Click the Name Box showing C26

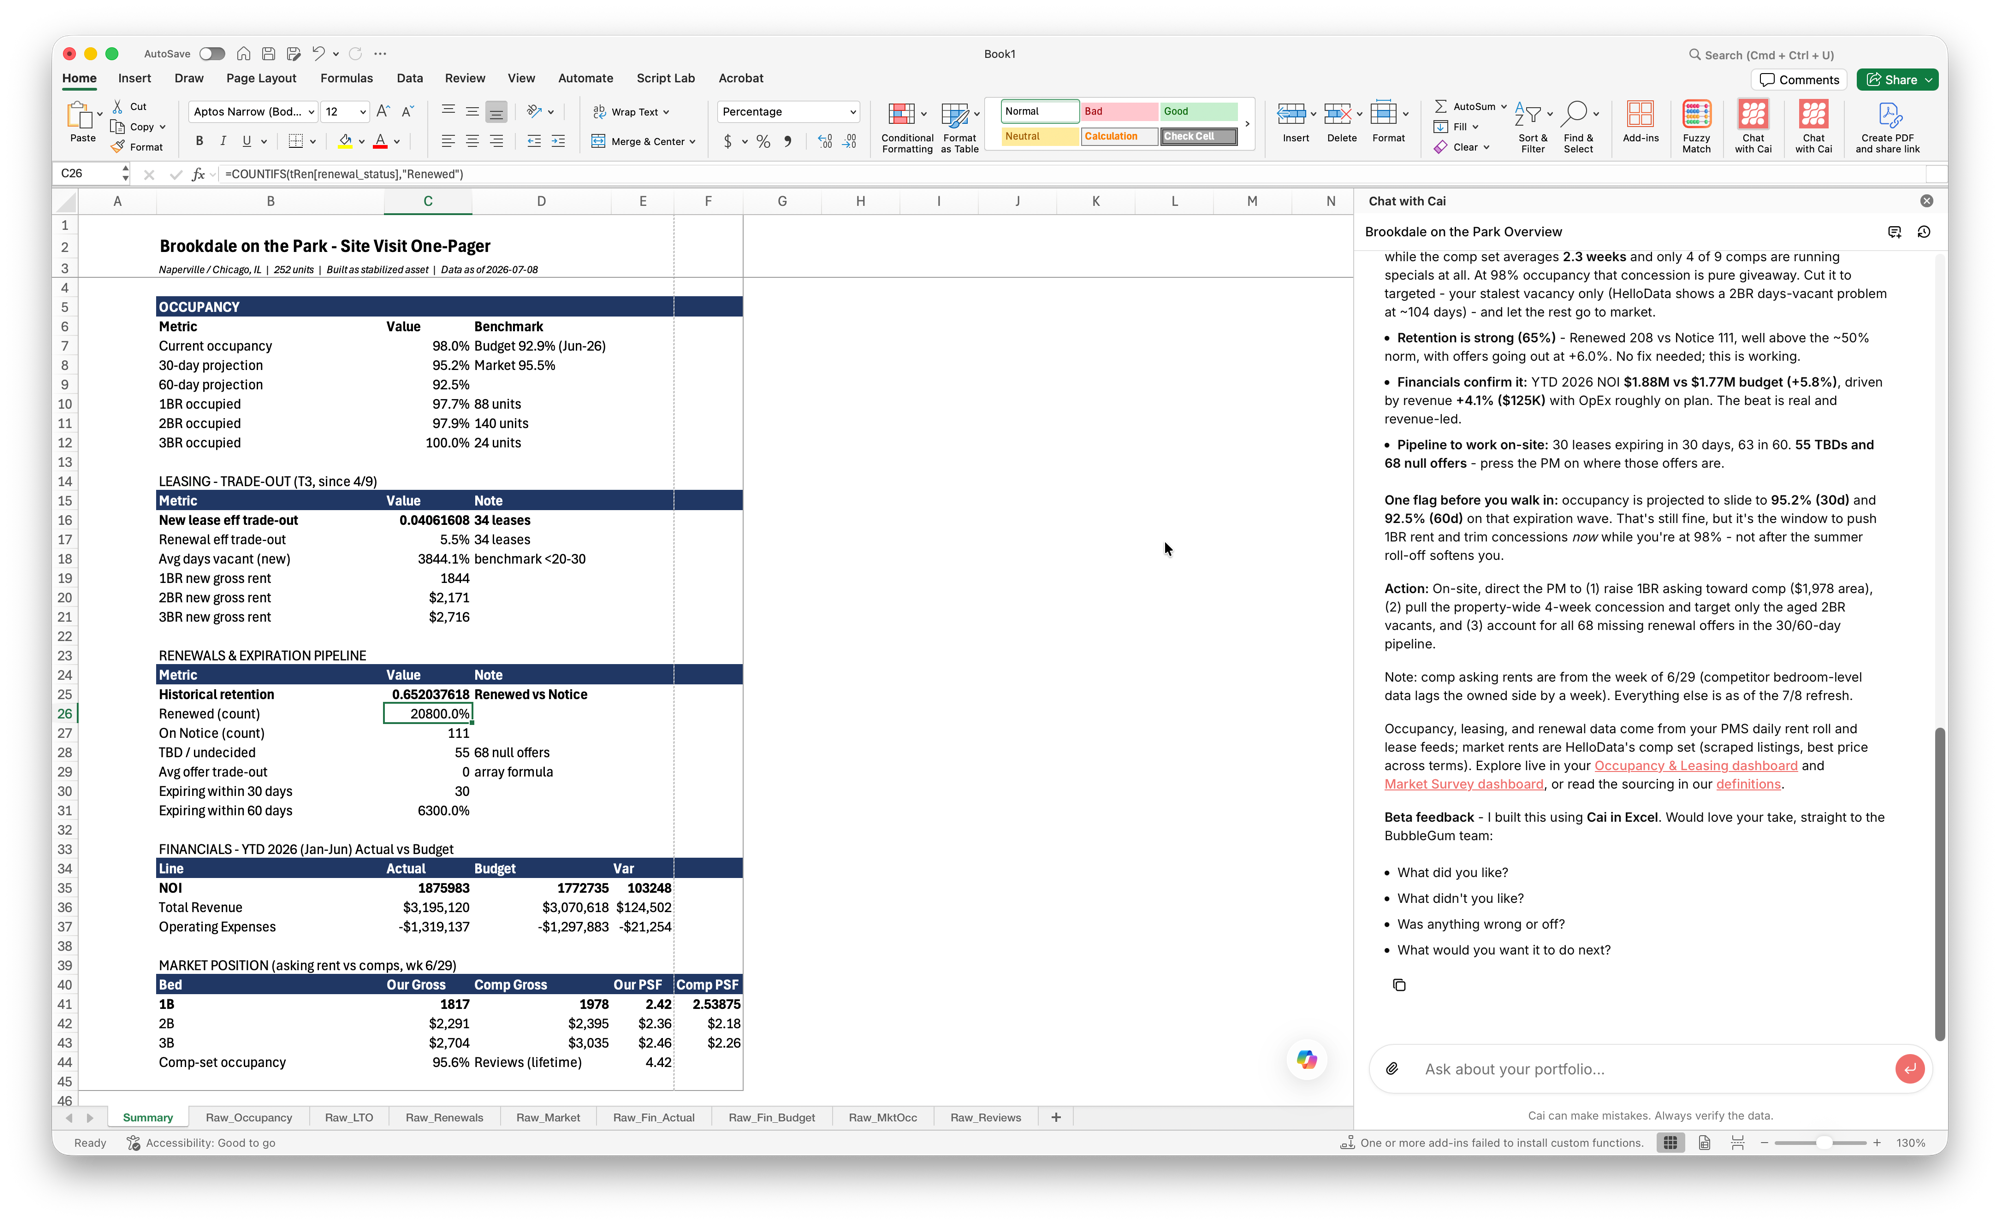pyautogui.click(x=88, y=174)
